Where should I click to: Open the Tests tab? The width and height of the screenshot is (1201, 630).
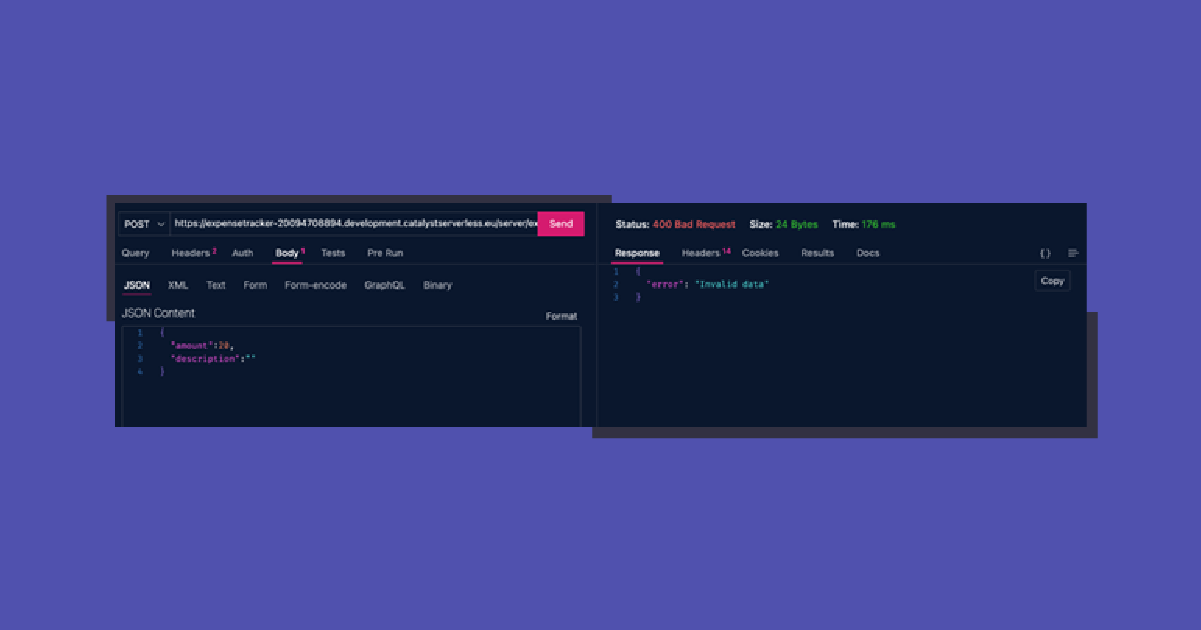coord(333,253)
